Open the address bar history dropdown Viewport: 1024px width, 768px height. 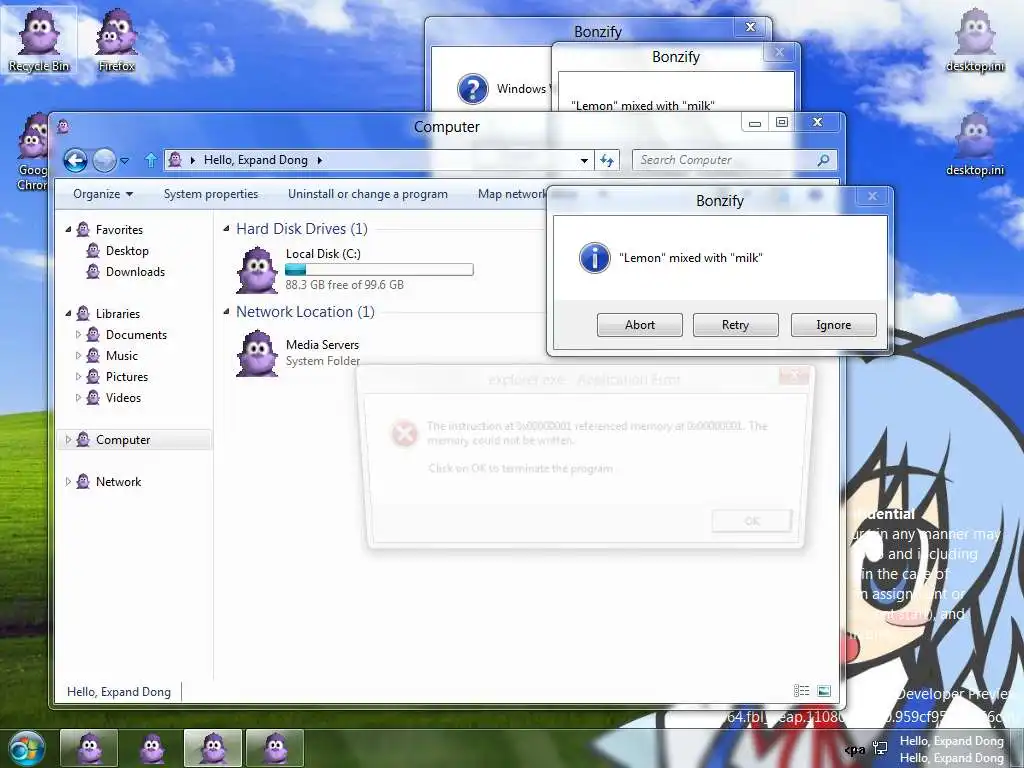click(x=584, y=160)
